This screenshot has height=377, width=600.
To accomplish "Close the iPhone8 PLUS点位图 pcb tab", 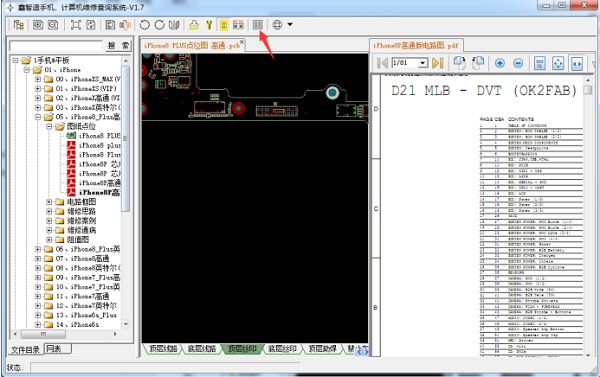I will click(x=241, y=41).
